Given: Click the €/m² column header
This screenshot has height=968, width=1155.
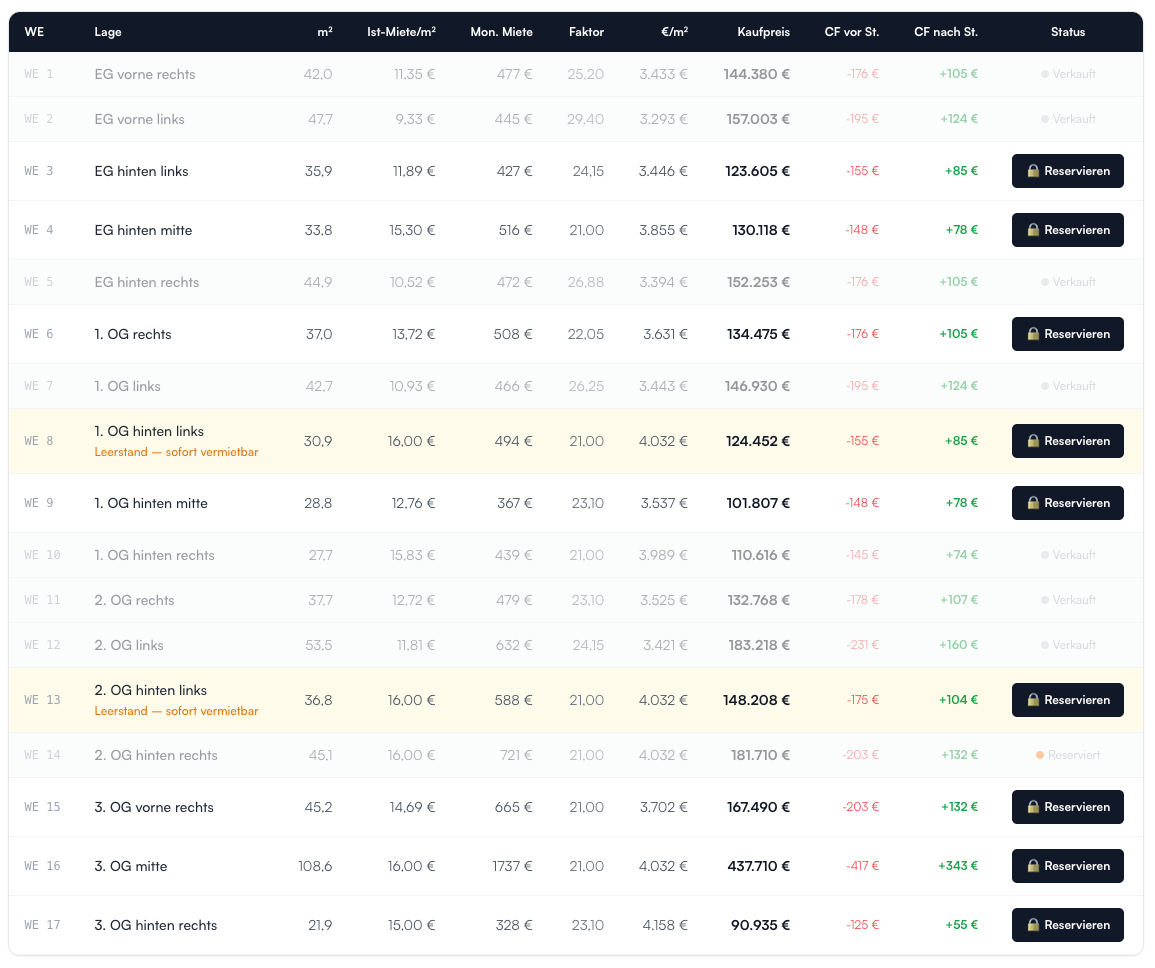Looking at the screenshot, I should click(x=674, y=32).
